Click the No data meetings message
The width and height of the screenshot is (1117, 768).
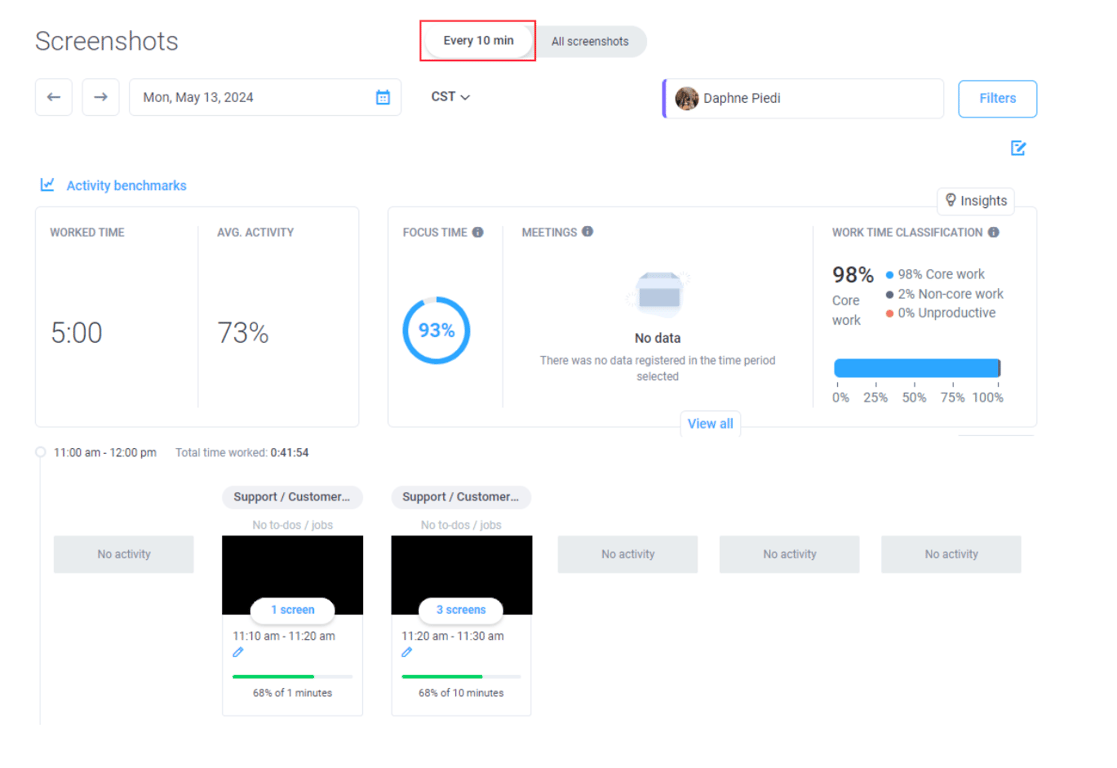[658, 338]
